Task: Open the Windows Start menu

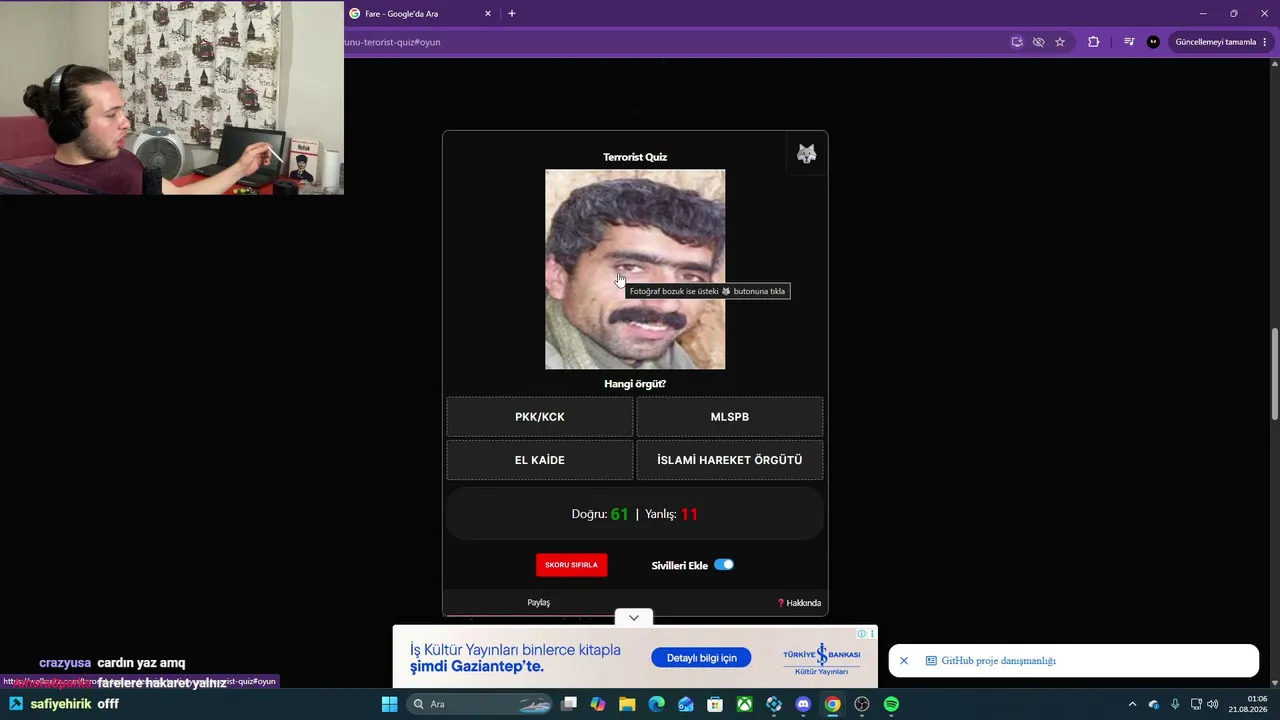Action: coord(389,704)
